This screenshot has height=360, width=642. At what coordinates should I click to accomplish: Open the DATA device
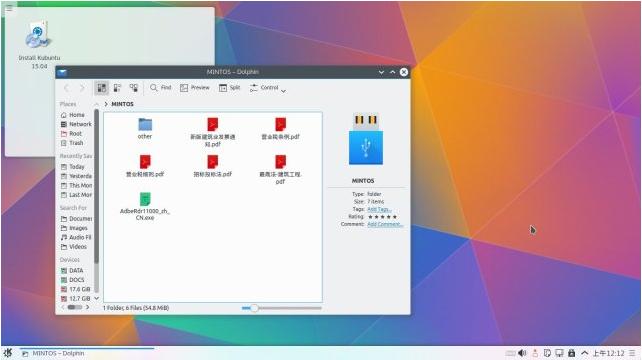coord(72,271)
